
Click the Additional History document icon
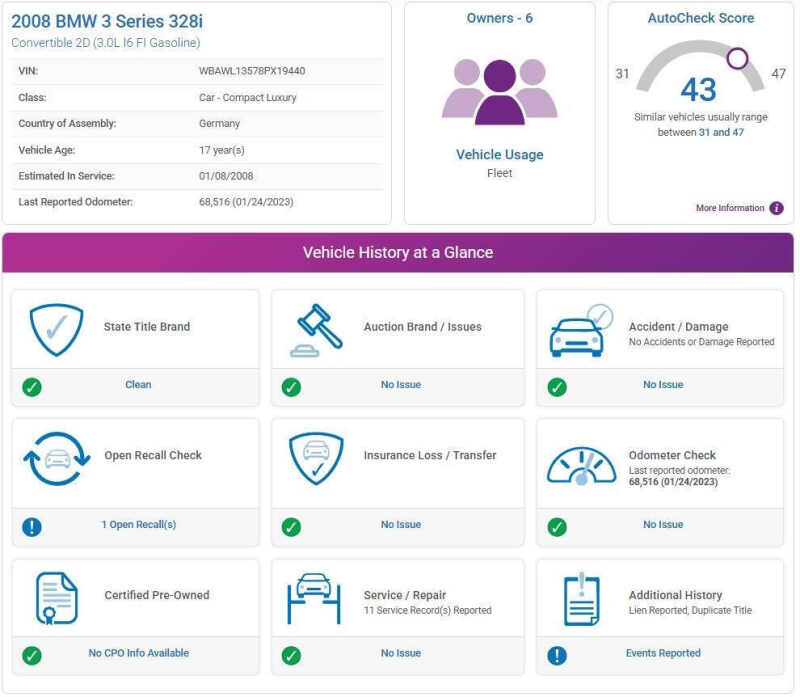point(581,600)
